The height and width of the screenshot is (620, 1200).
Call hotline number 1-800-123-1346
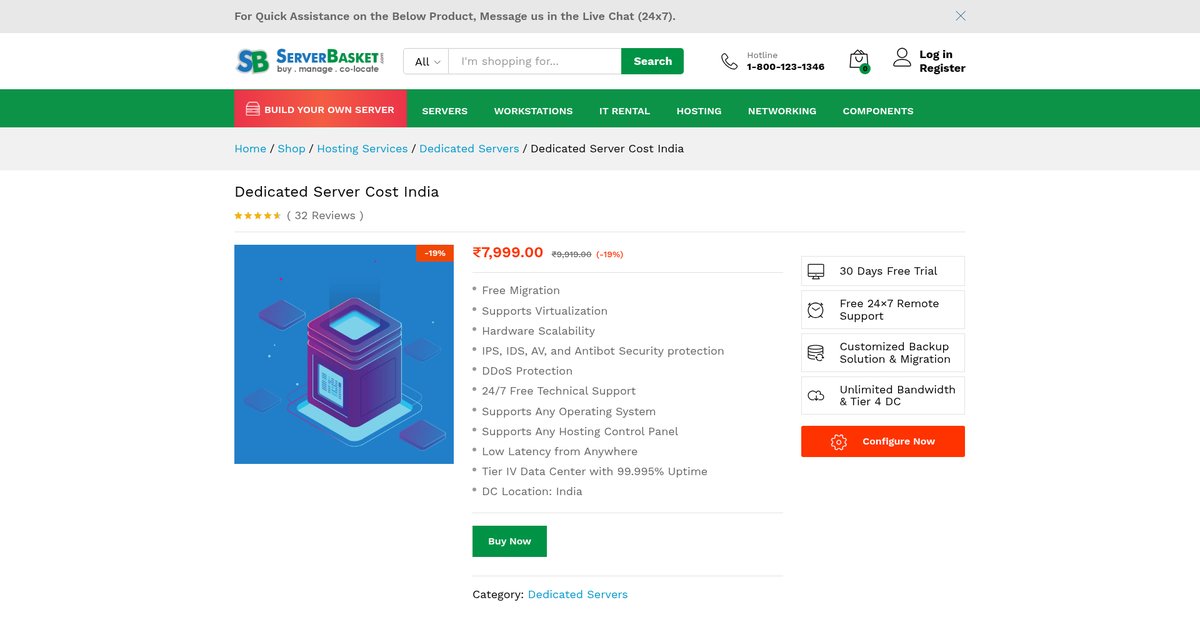pos(786,67)
